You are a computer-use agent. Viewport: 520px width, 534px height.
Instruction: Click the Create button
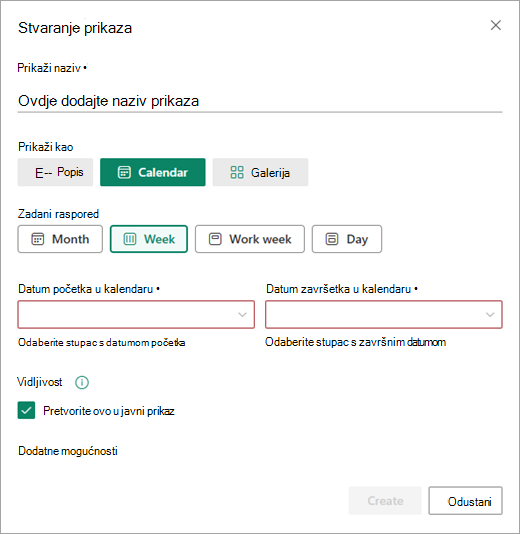click(385, 501)
